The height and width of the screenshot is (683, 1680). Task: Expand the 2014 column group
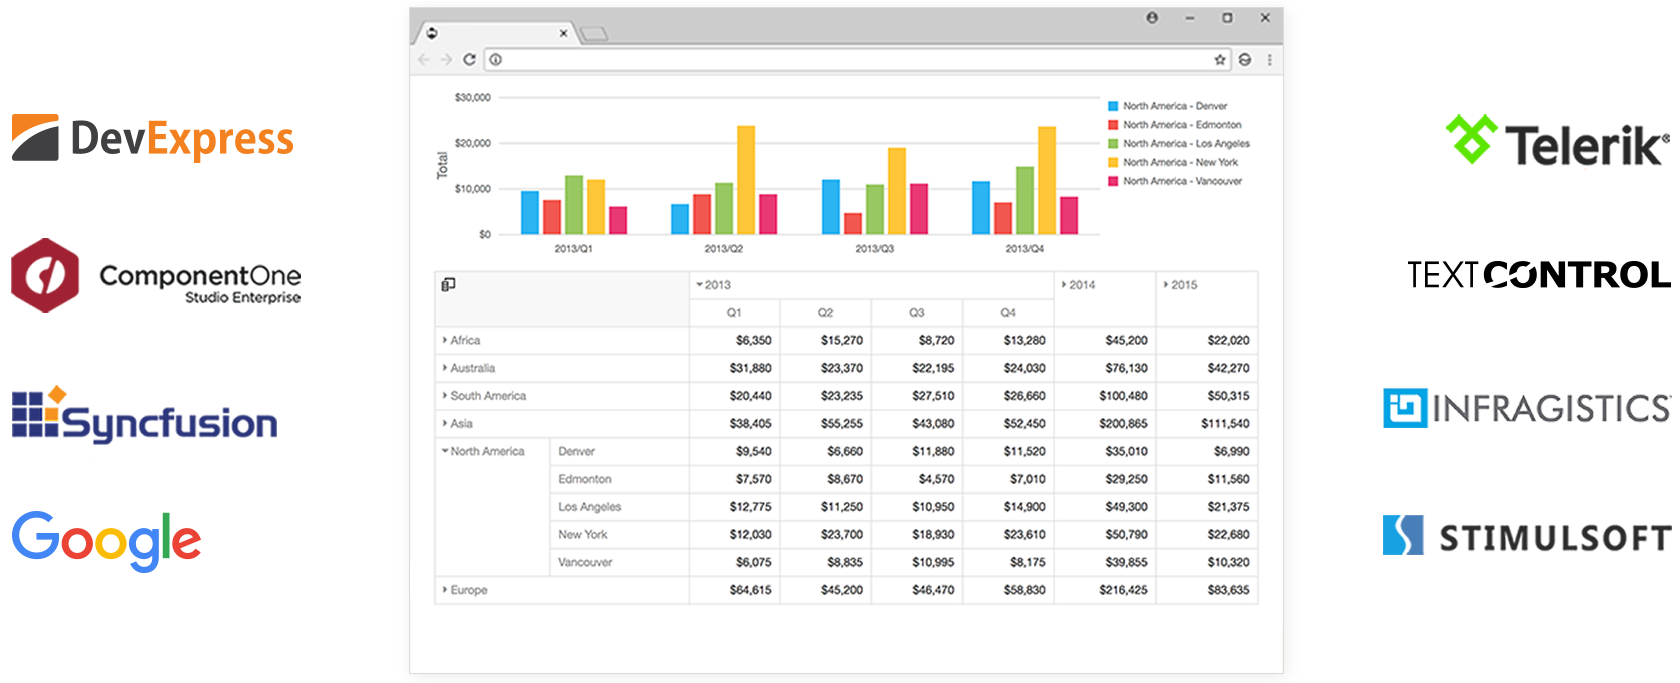[x=1064, y=285]
